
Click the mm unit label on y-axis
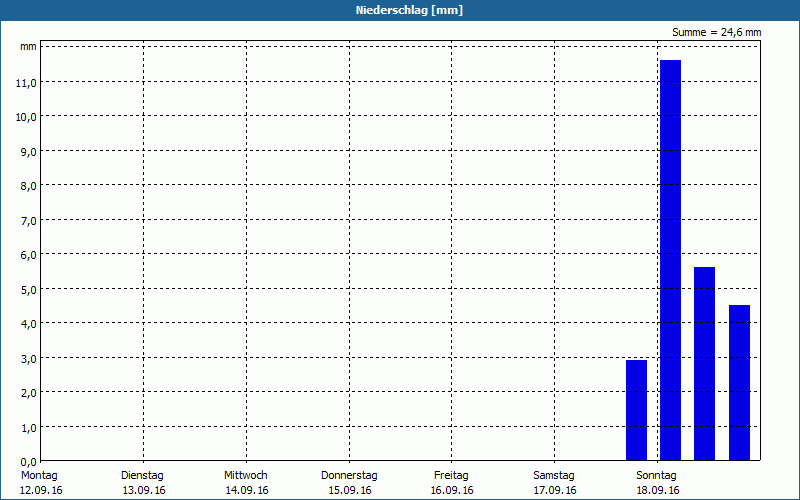(28, 47)
